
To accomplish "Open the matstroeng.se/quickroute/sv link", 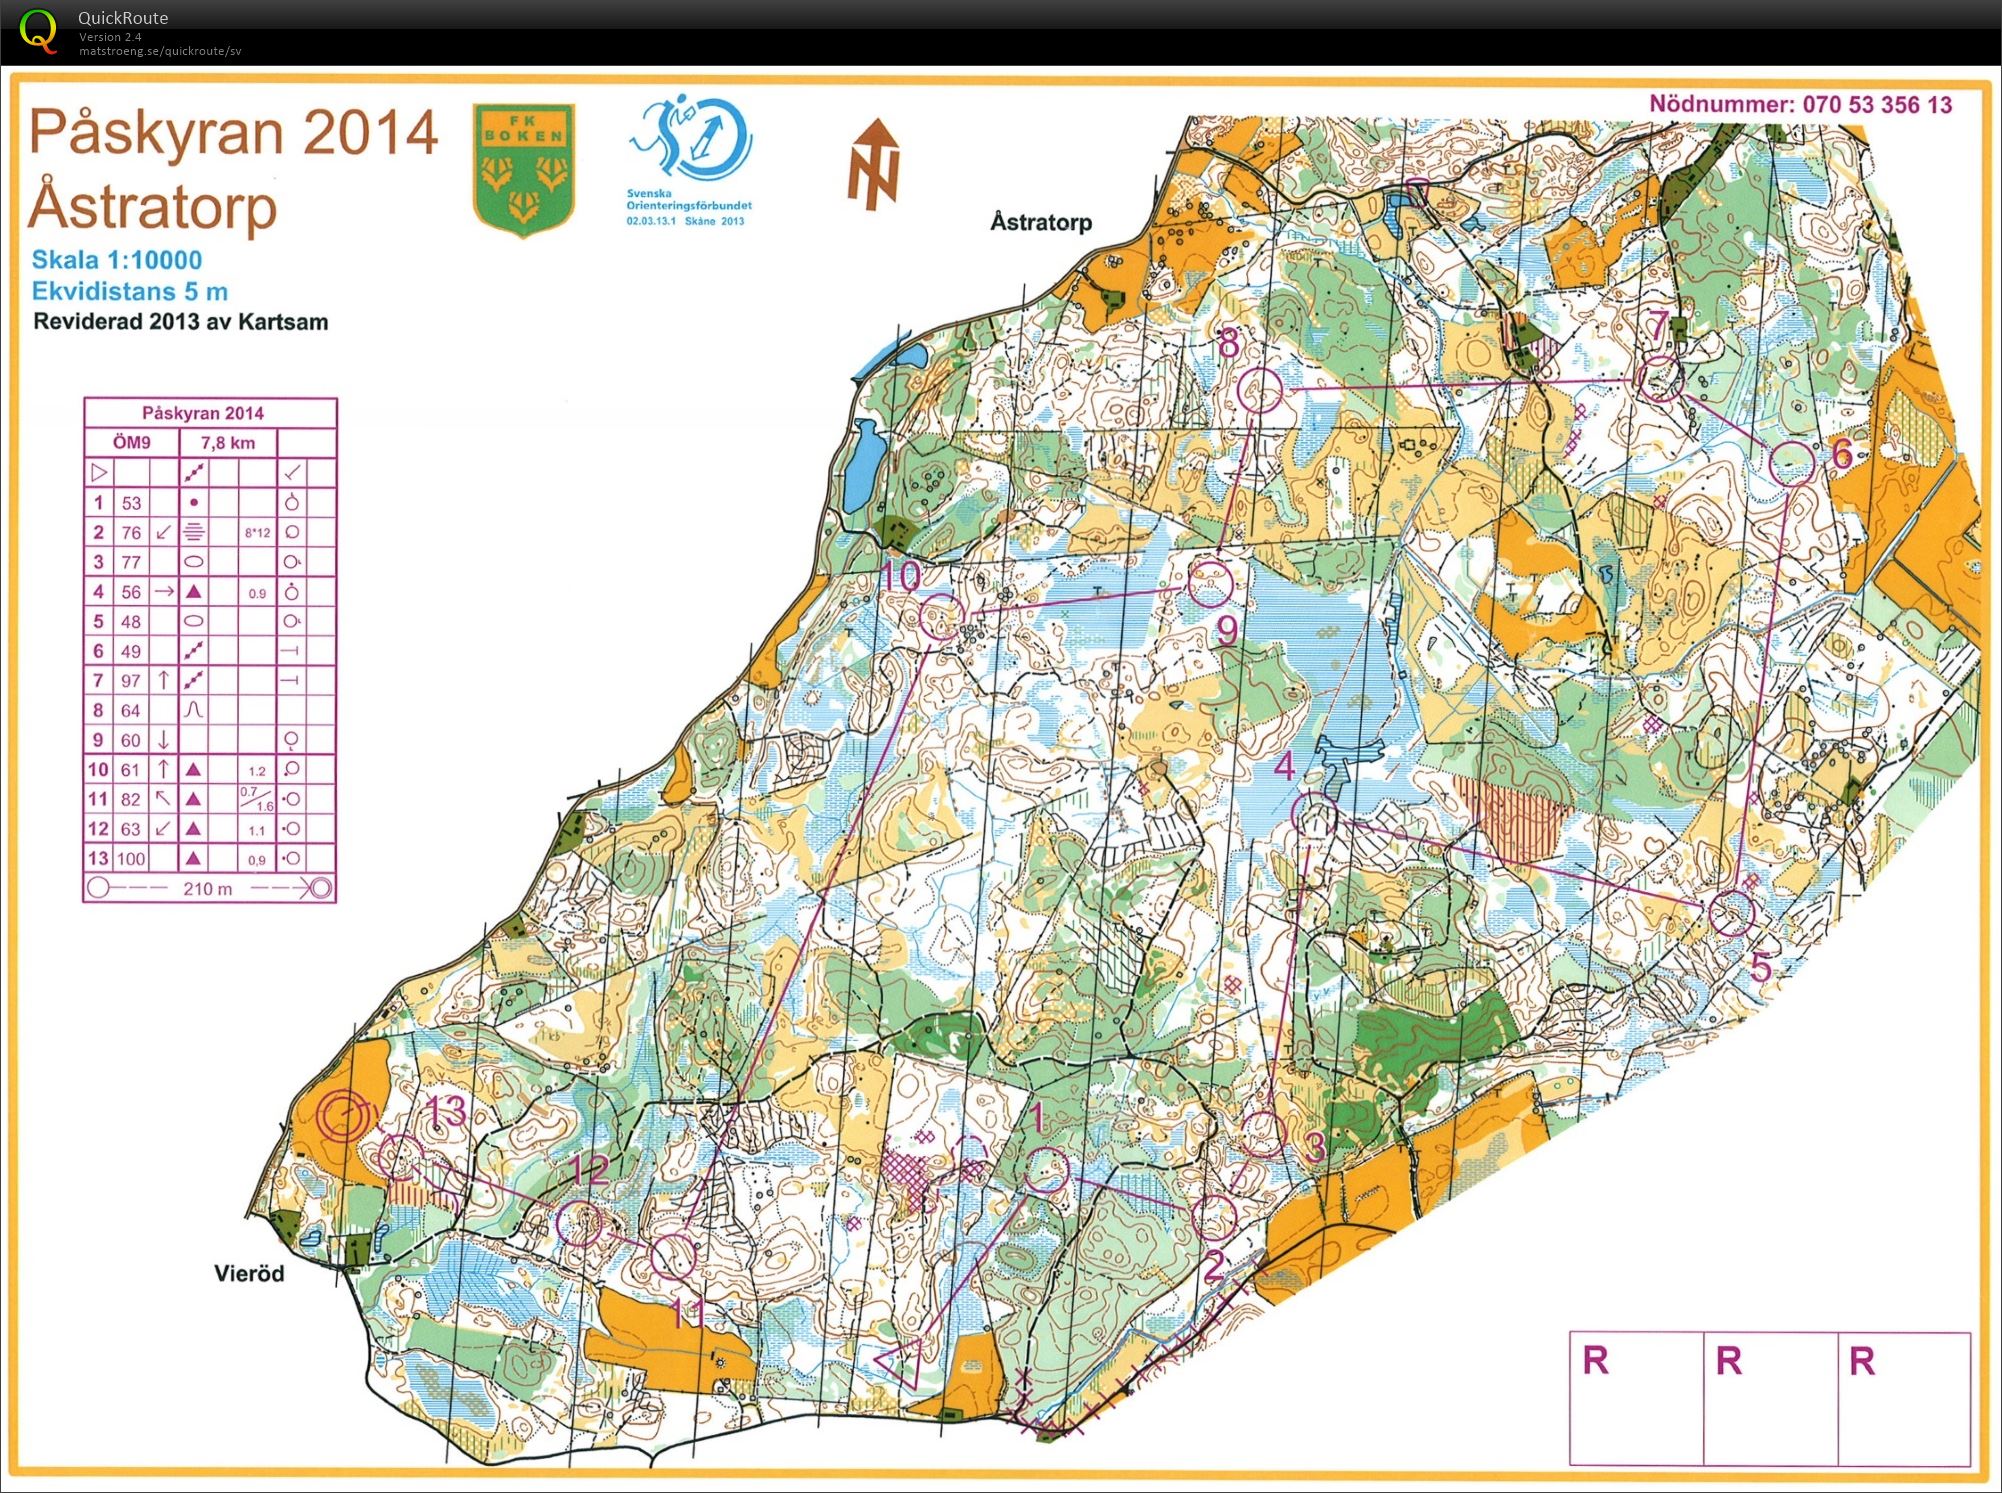I will 160,51.
